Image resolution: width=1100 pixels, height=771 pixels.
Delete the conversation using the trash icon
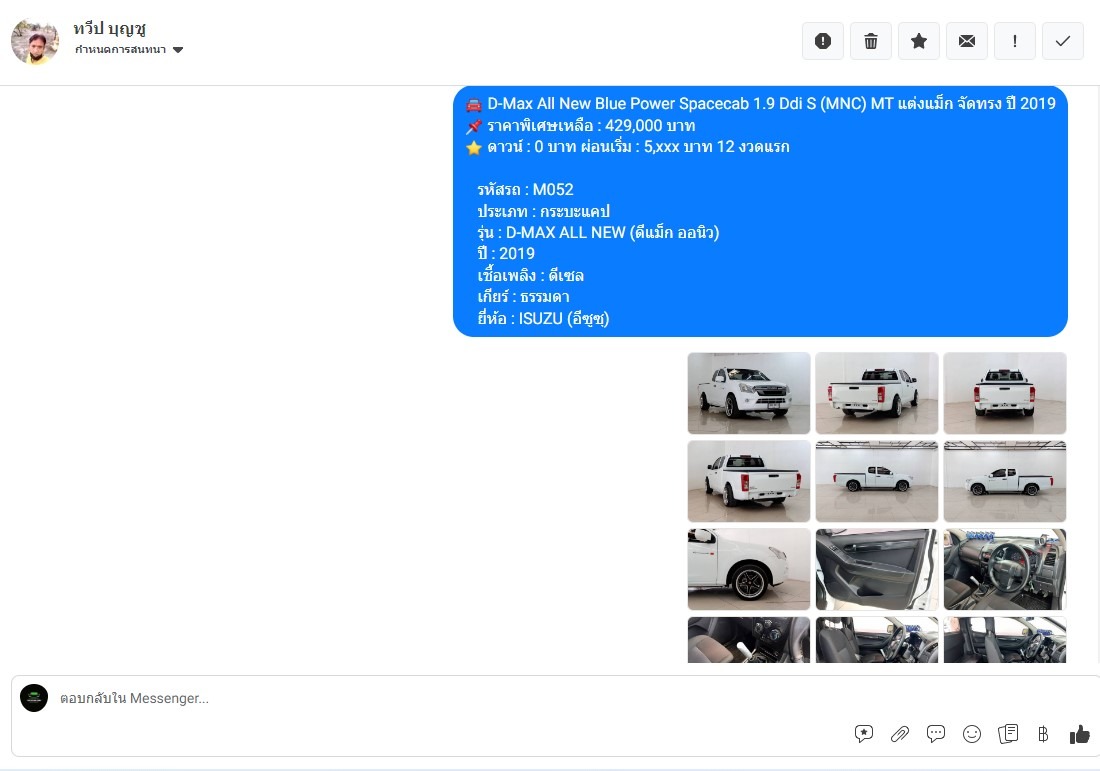[x=871, y=41]
